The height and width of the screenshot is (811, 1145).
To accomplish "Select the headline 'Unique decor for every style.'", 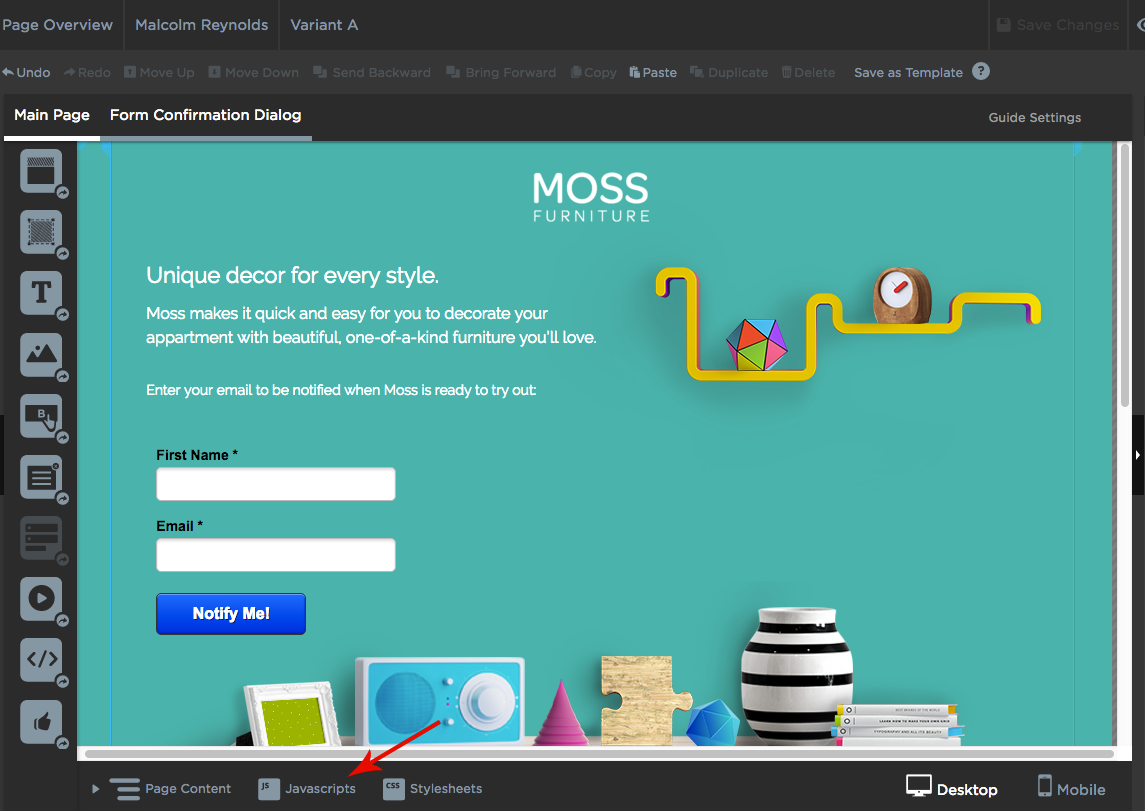I will (292, 275).
